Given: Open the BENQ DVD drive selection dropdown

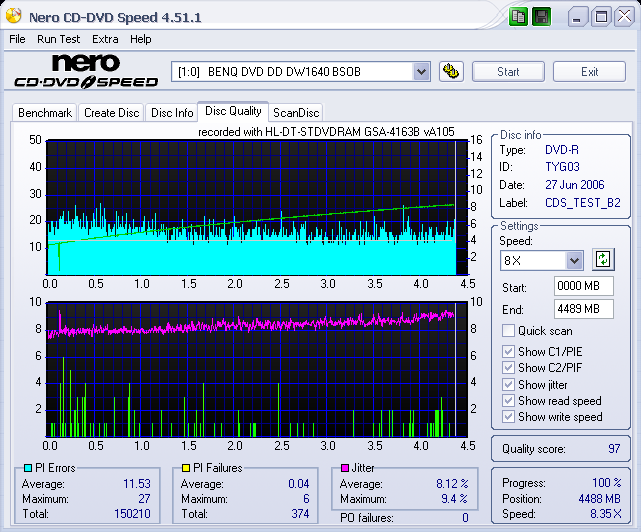Looking at the screenshot, I should click(421, 71).
